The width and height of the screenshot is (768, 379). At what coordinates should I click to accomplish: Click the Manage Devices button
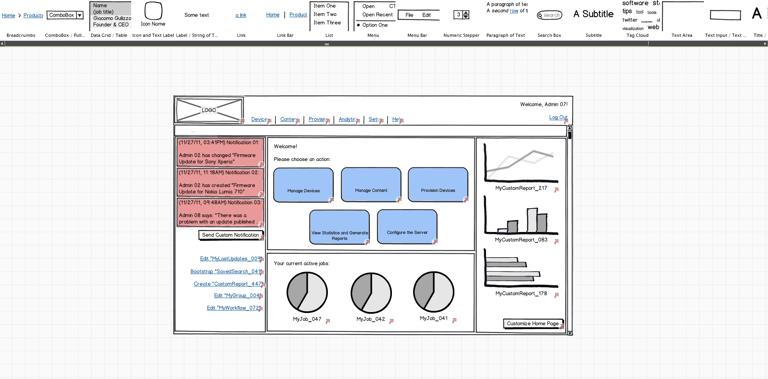[x=303, y=185]
